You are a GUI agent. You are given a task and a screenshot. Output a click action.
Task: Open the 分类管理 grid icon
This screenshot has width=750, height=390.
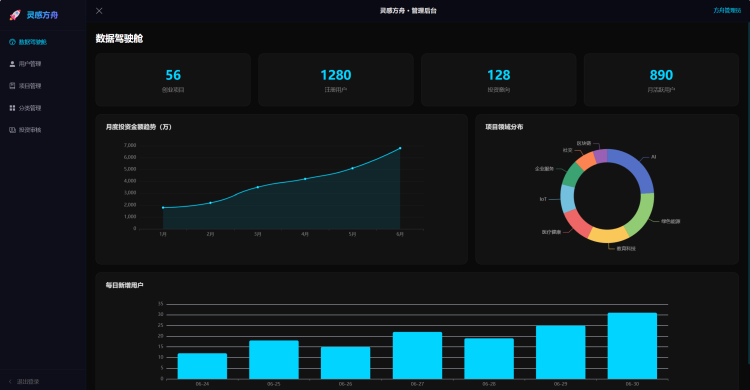tap(12, 108)
